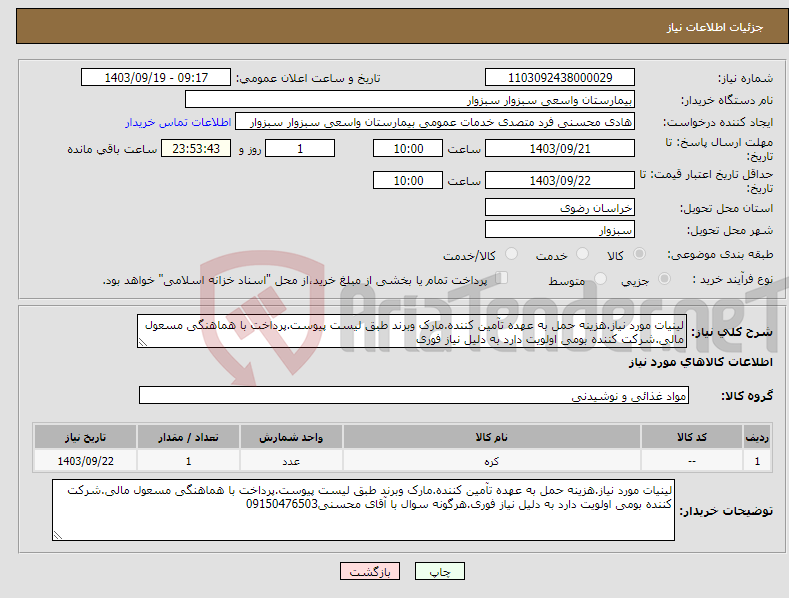The width and height of the screenshot is (789, 598).
Task: Click the response deadline date 1403/09/21
Action: pos(560,148)
